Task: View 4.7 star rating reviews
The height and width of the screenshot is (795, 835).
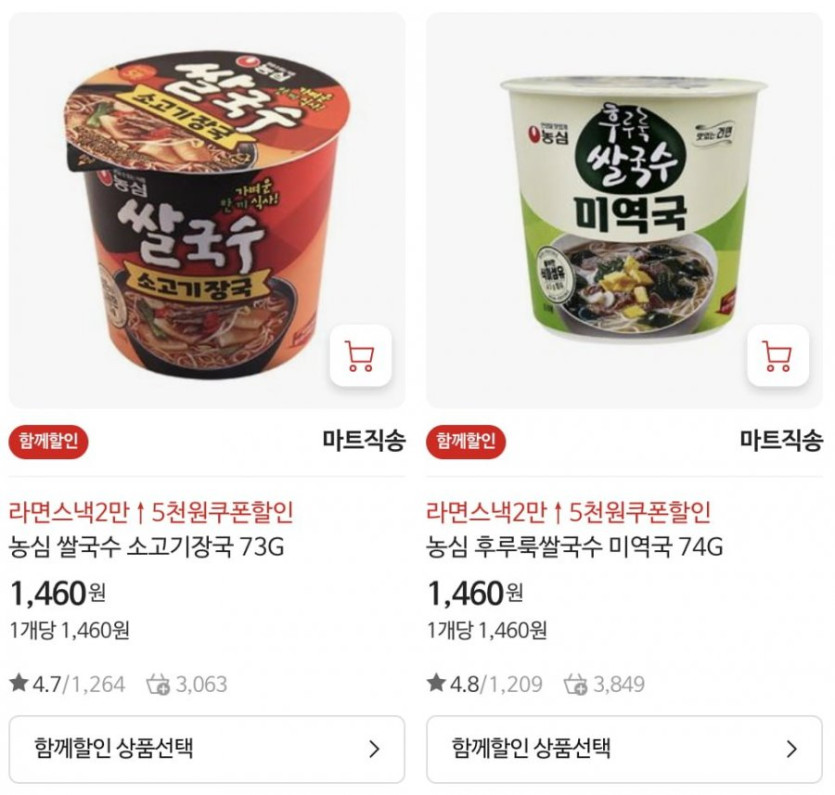Action: pos(68,684)
